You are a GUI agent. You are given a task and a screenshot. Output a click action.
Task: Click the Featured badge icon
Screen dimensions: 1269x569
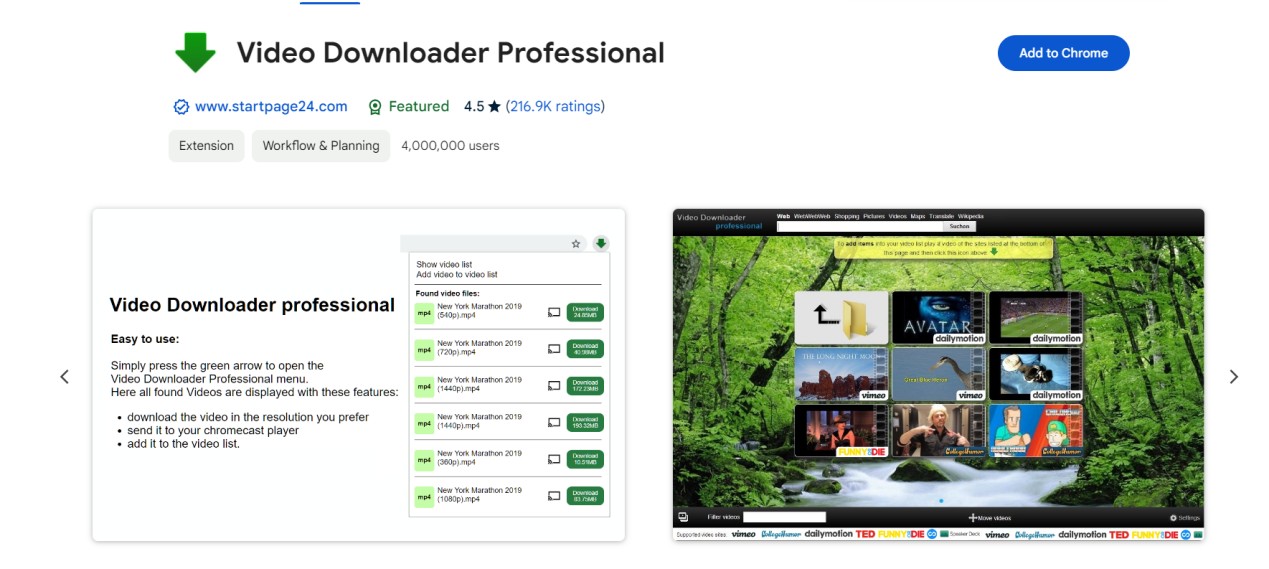pos(375,107)
